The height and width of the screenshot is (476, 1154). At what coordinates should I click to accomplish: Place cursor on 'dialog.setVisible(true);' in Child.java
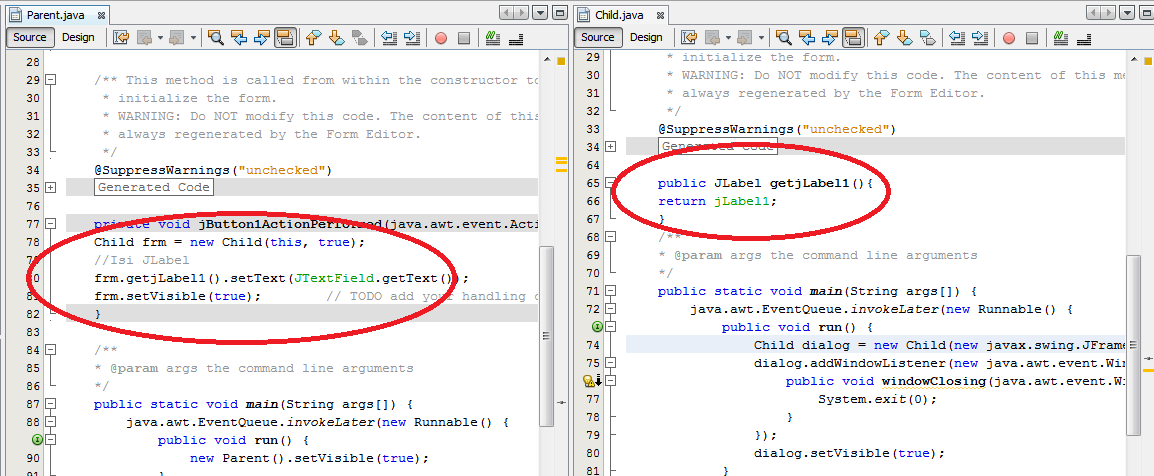coord(849,453)
